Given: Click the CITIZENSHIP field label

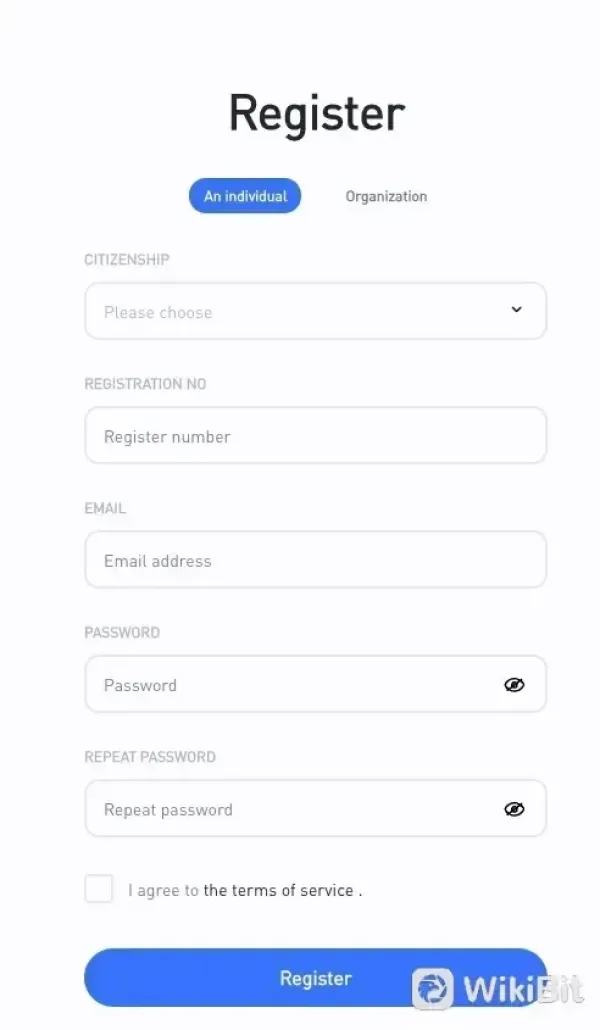Looking at the screenshot, I should 126,259.
